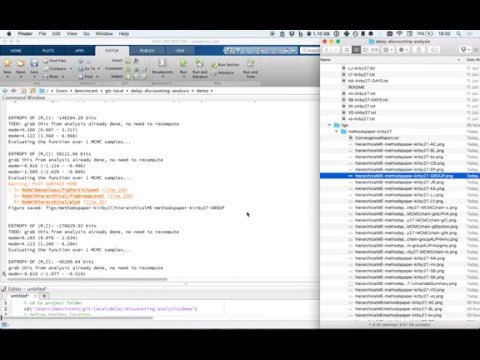Image resolution: width=480 pixels, height=360 pixels.
Task: Open the Save dropdown arrow
Action: pyautogui.click(x=34, y=77)
